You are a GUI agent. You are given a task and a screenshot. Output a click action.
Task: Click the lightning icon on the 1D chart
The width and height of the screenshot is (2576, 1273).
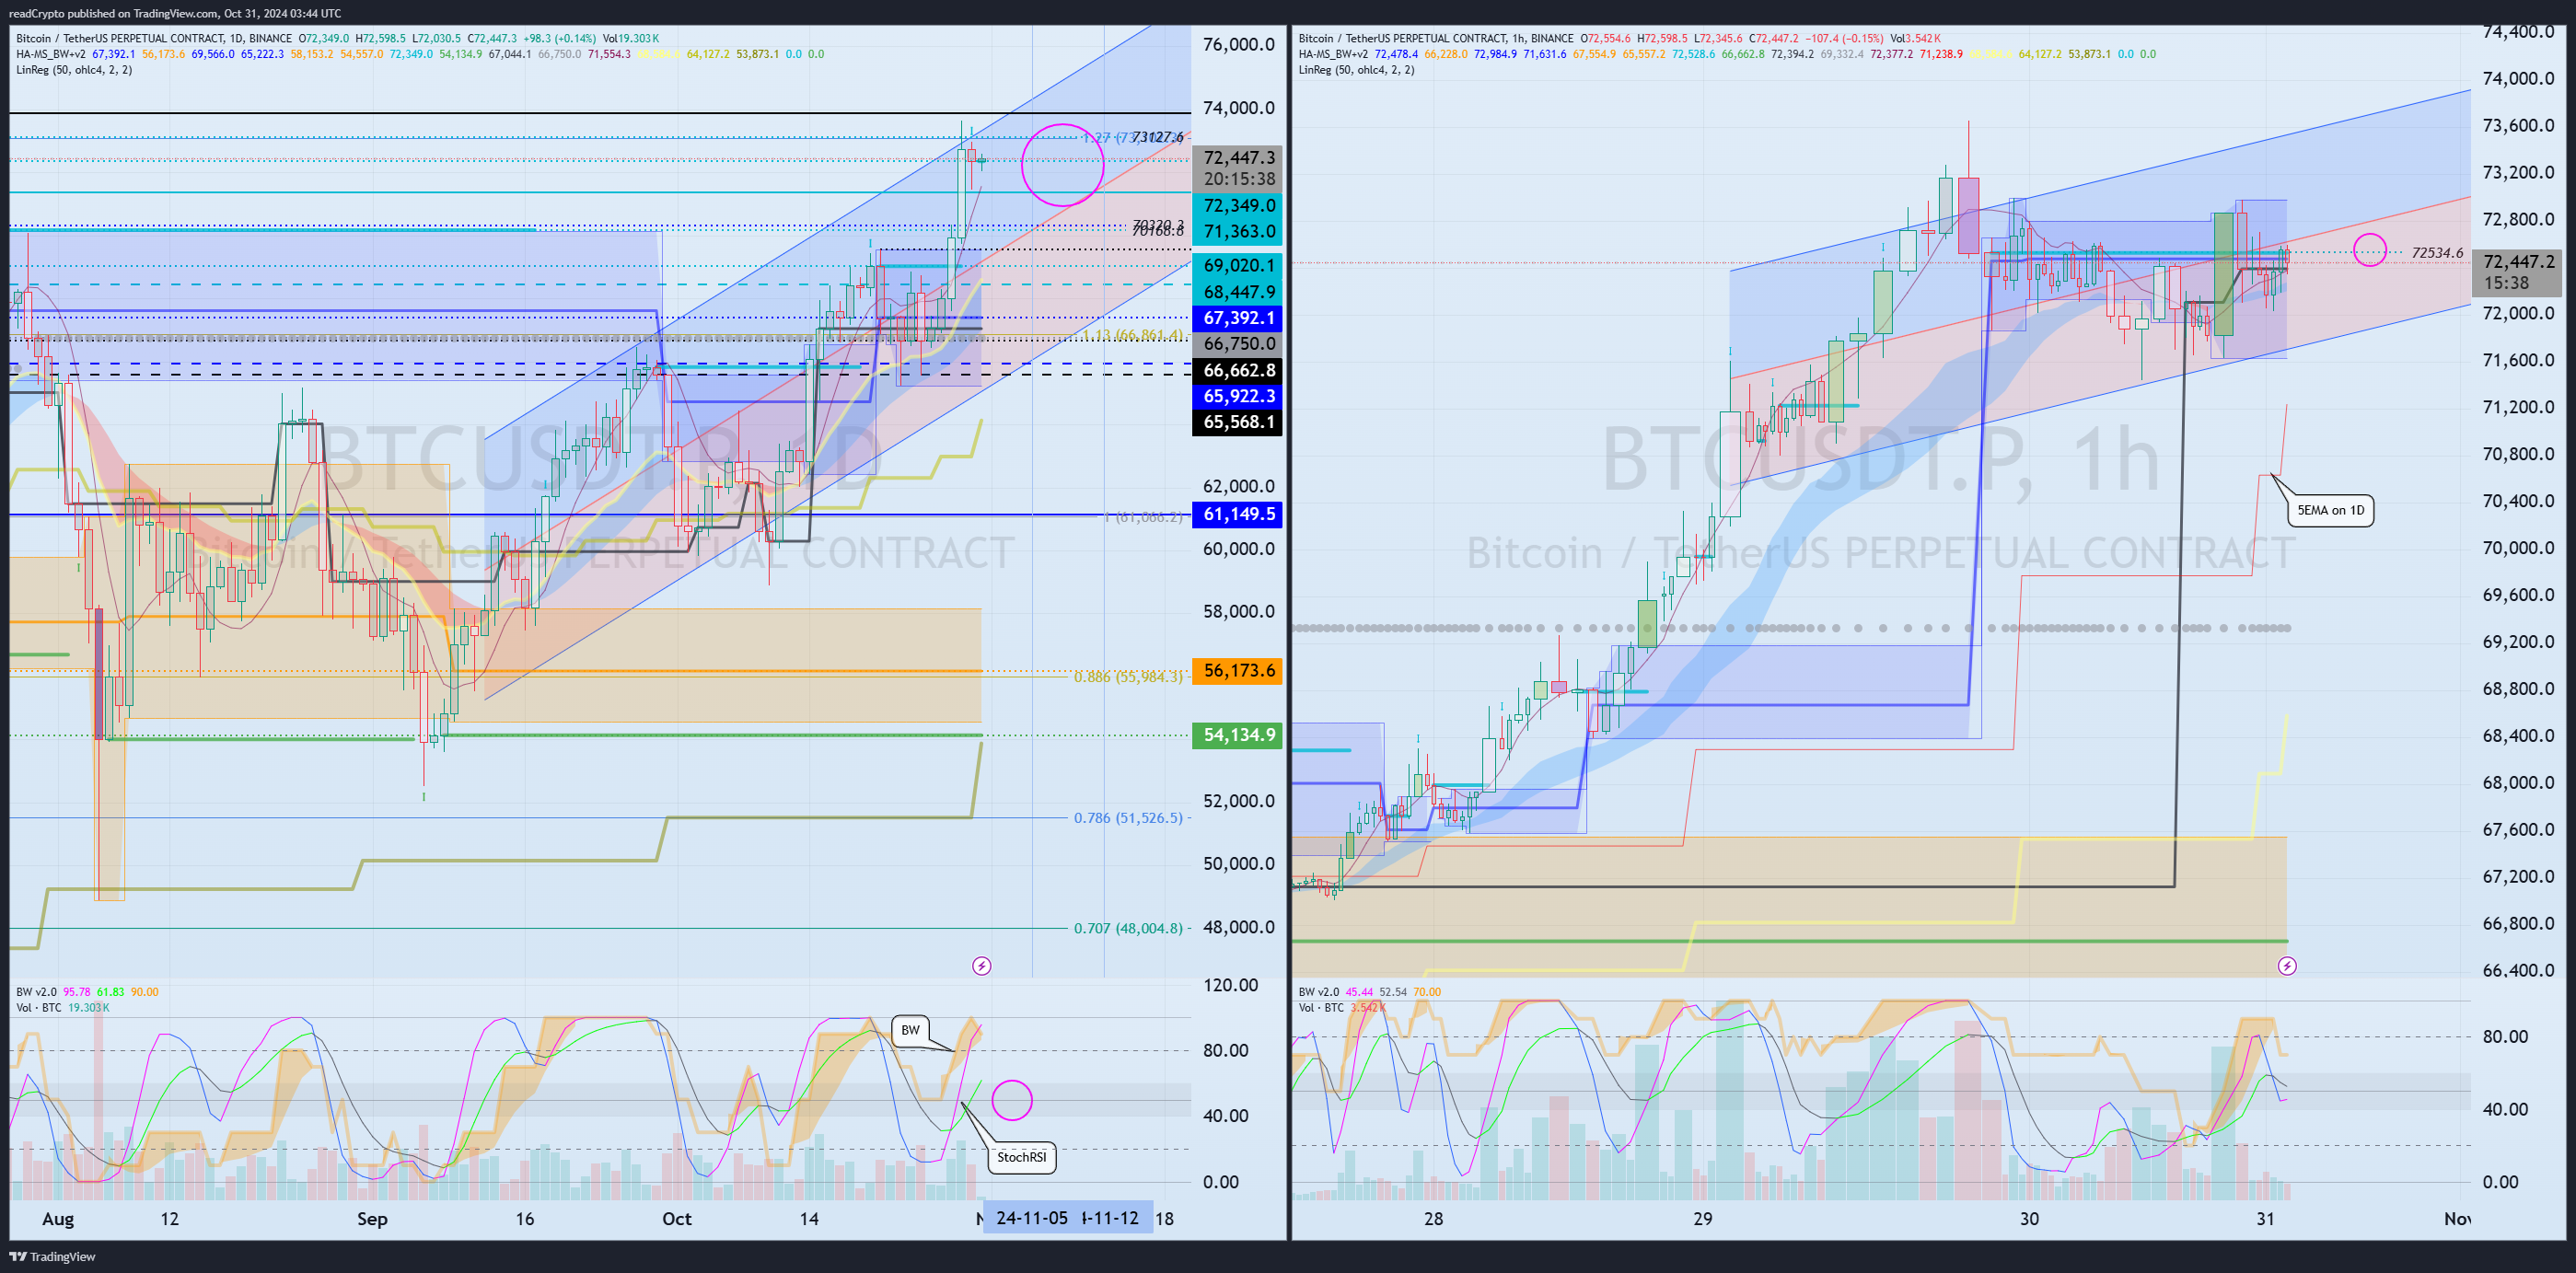(982, 966)
